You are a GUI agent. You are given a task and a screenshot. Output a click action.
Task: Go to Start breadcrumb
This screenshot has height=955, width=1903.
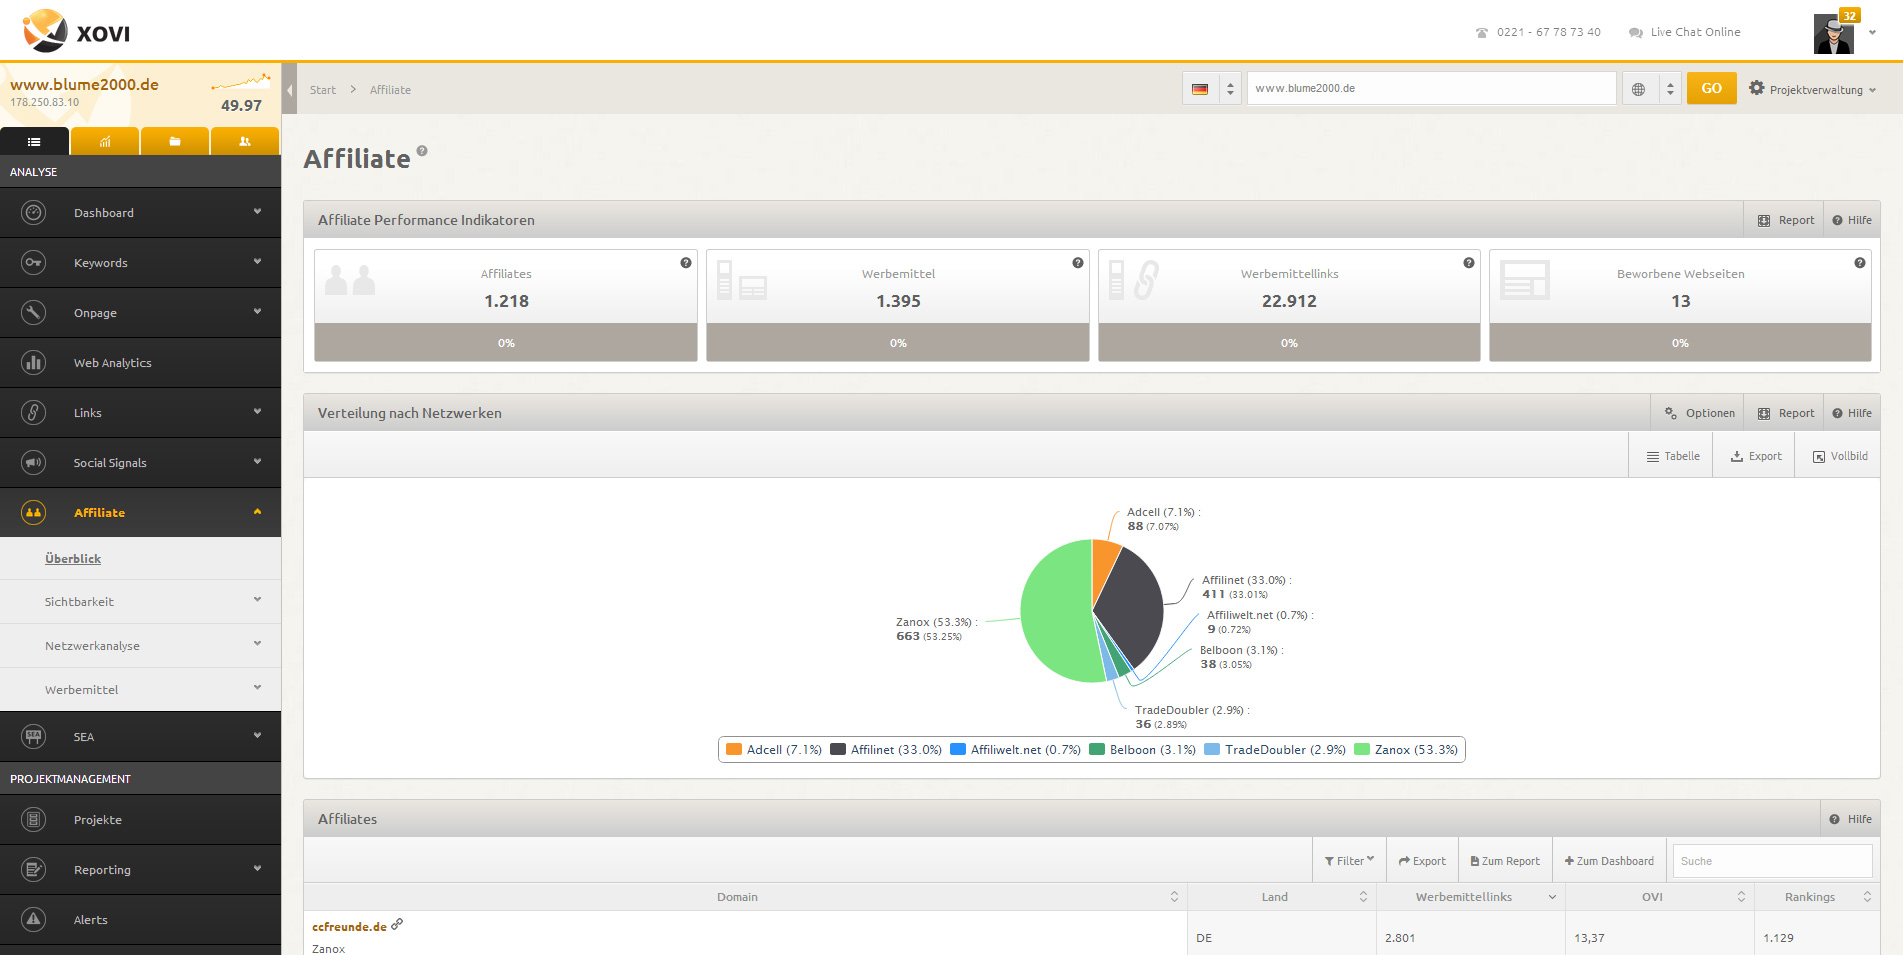coord(323,90)
